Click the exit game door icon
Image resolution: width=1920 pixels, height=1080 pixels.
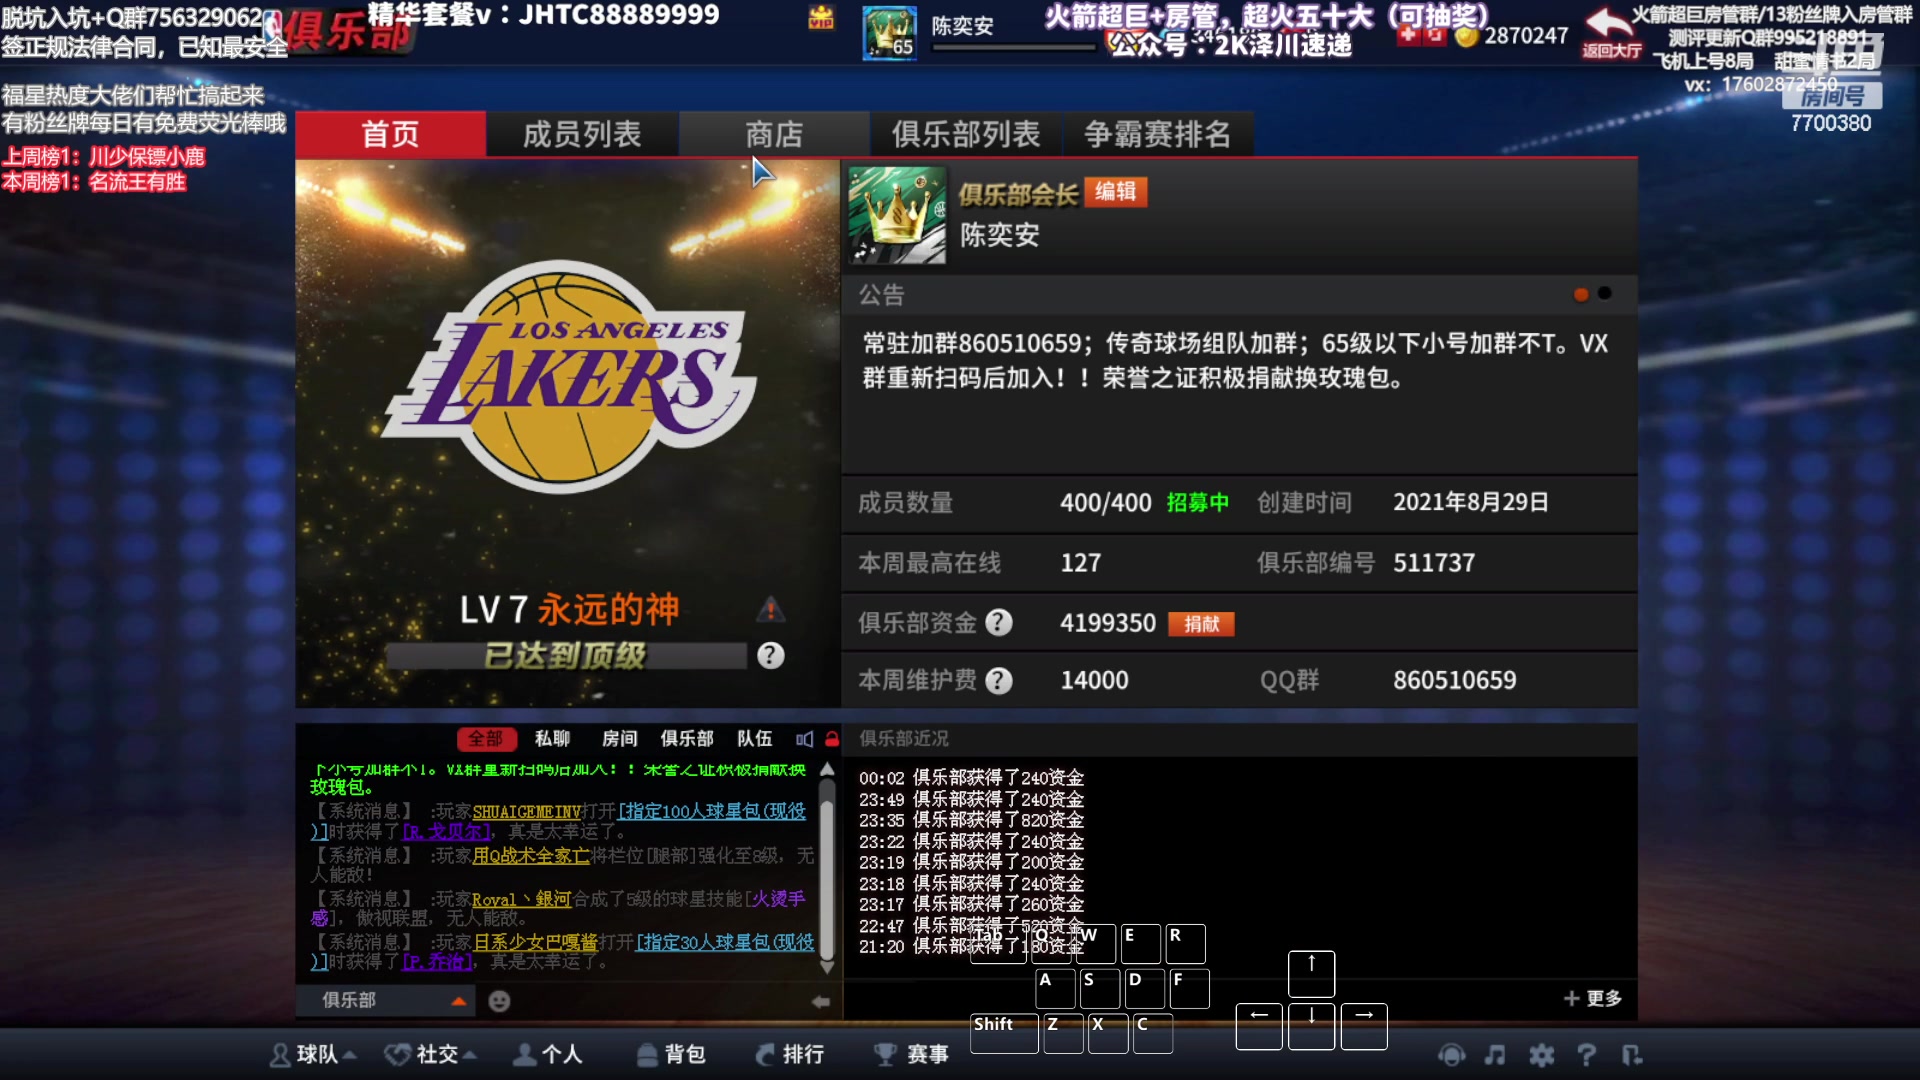pyautogui.click(x=1631, y=1055)
